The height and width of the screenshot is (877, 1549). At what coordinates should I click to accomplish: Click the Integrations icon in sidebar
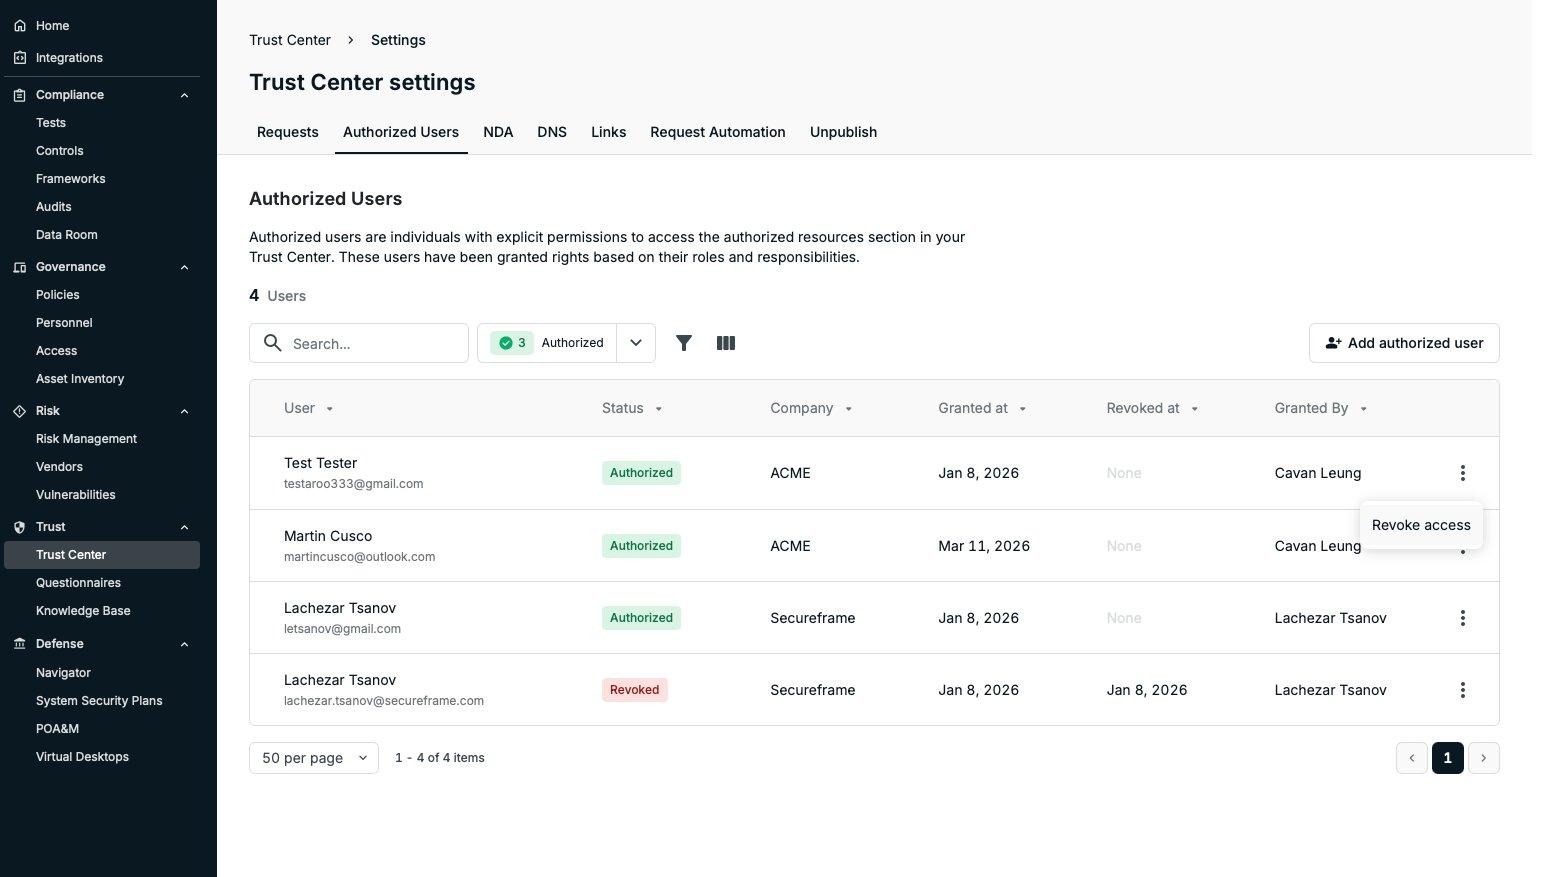20,58
